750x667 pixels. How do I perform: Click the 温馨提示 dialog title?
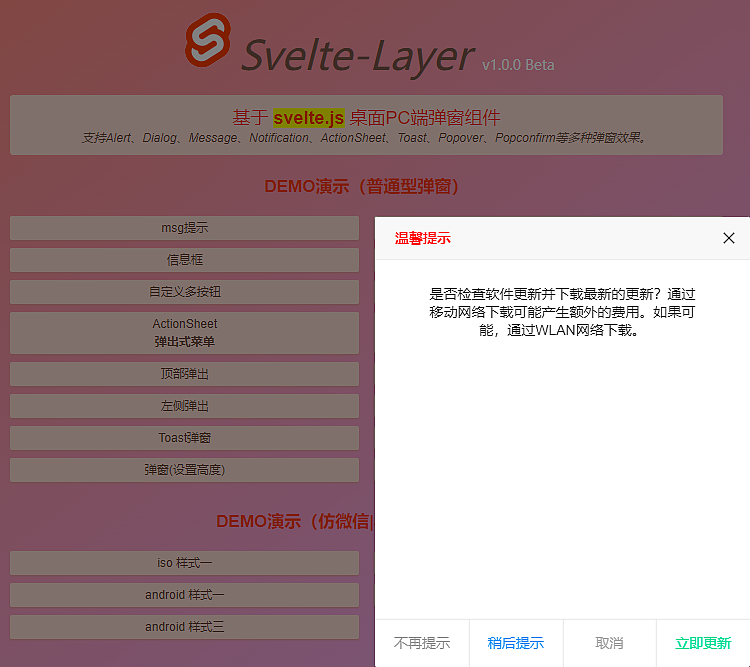422,238
